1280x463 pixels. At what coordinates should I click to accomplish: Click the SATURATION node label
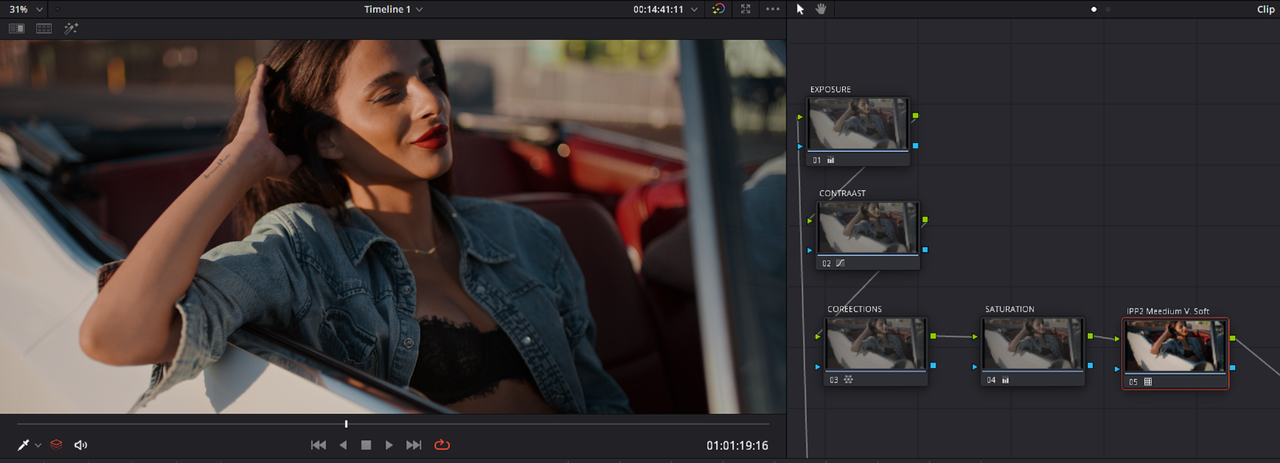coord(1009,309)
